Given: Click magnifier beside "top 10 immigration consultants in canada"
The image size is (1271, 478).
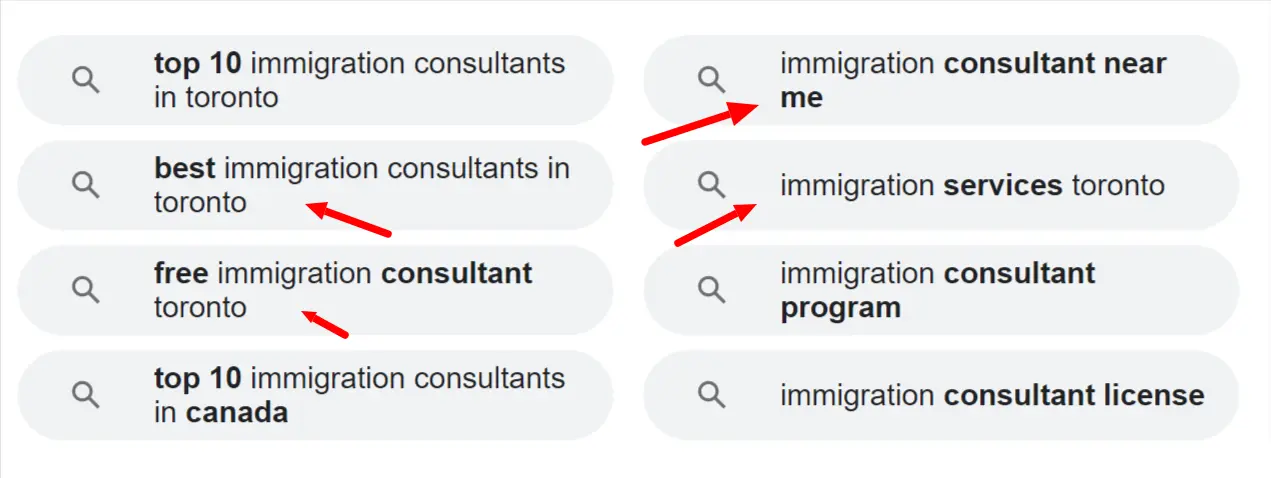Looking at the screenshot, I should (x=86, y=395).
